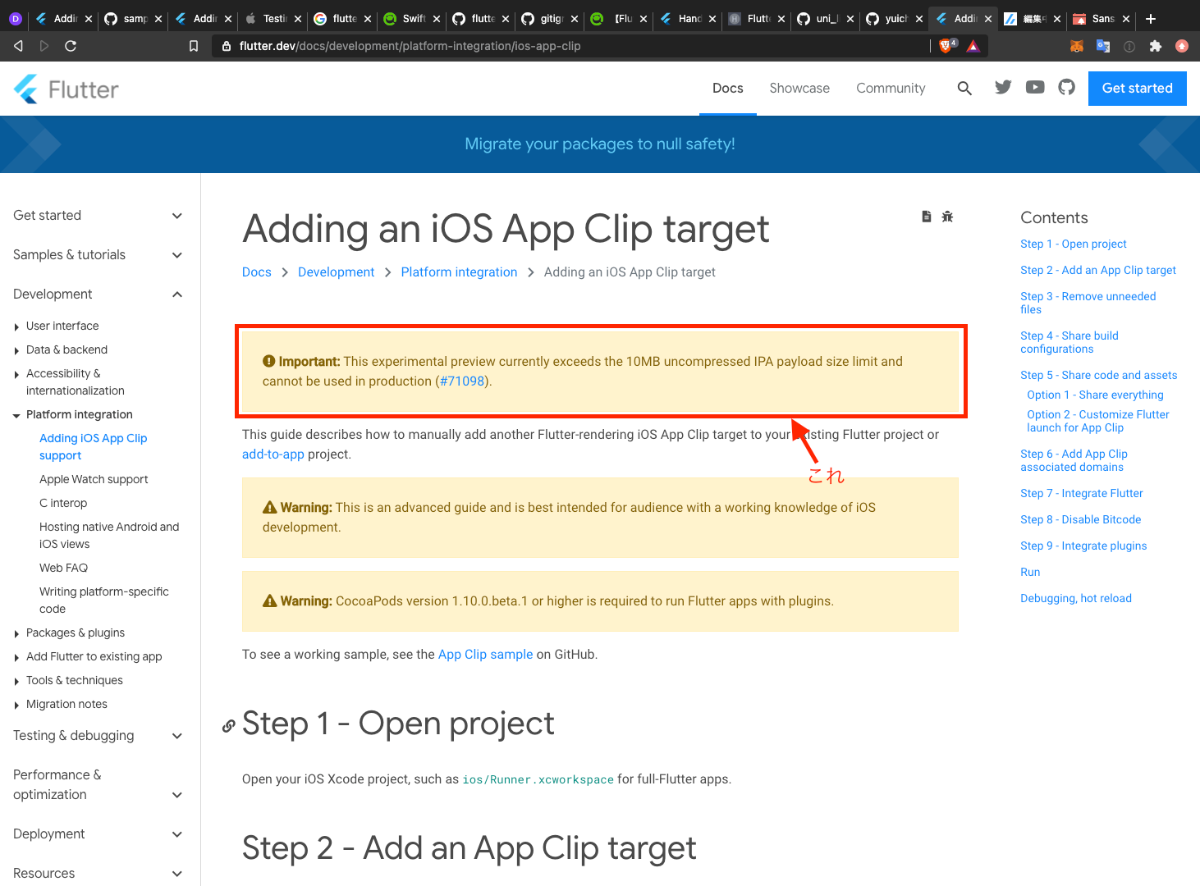
Task: Click the report issue bug icon
Action: click(947, 216)
